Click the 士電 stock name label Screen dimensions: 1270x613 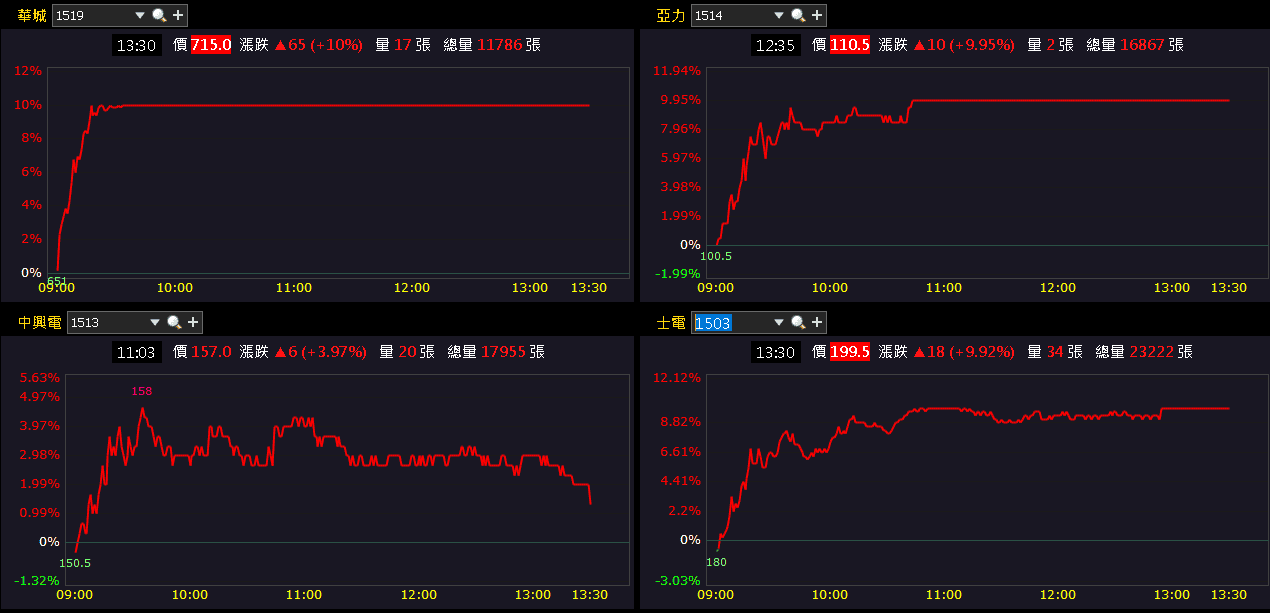point(671,322)
